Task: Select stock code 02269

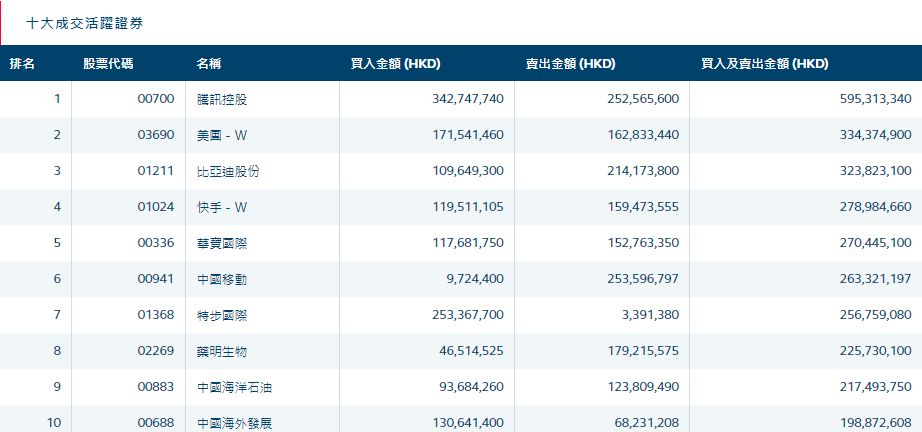Action: (156, 351)
